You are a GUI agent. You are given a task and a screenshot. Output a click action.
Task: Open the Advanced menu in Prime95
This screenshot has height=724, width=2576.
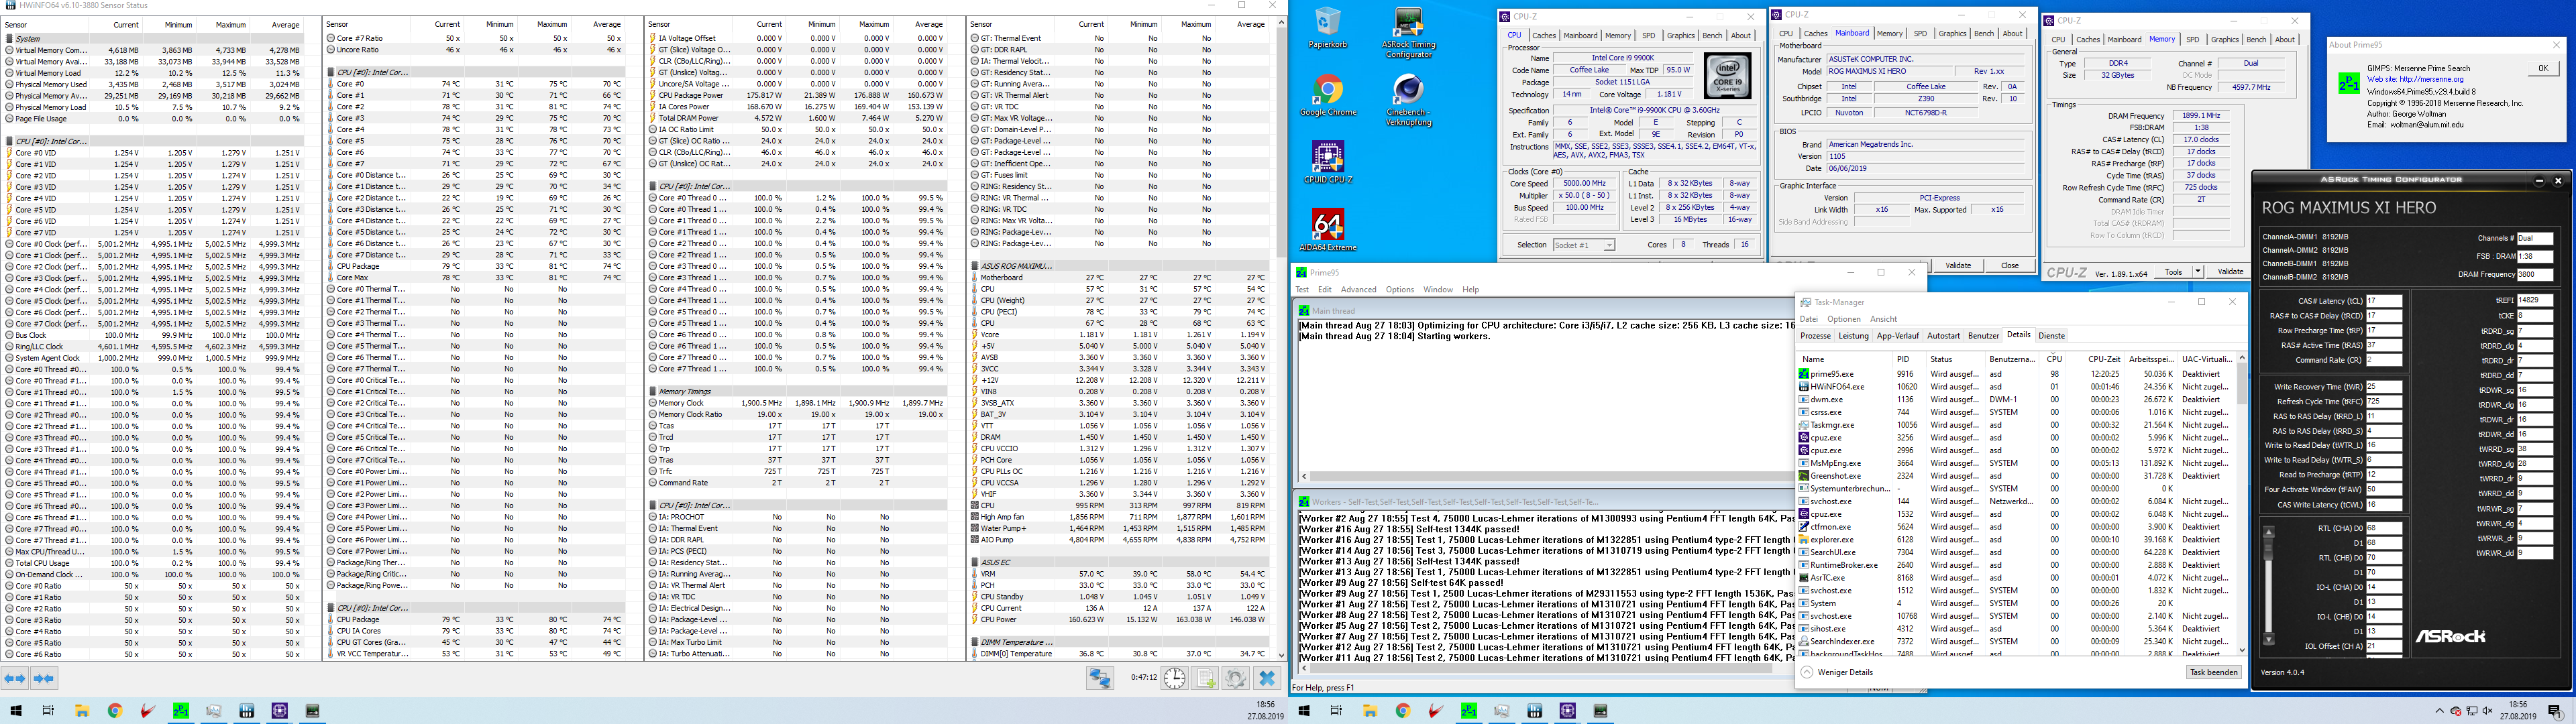(1358, 290)
